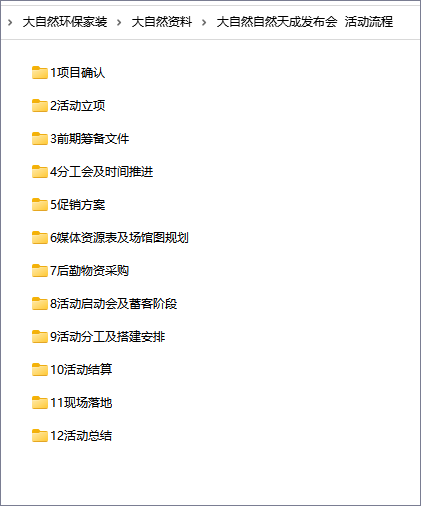Select the 11现场落地 folder name

[x=81, y=403]
